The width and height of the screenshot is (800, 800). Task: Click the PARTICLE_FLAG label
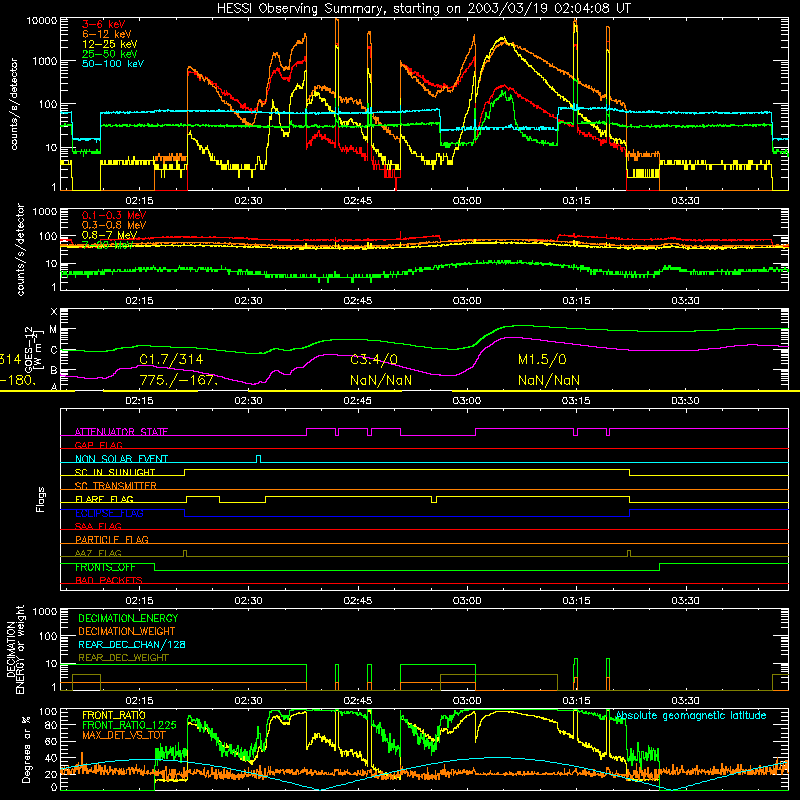[112, 540]
